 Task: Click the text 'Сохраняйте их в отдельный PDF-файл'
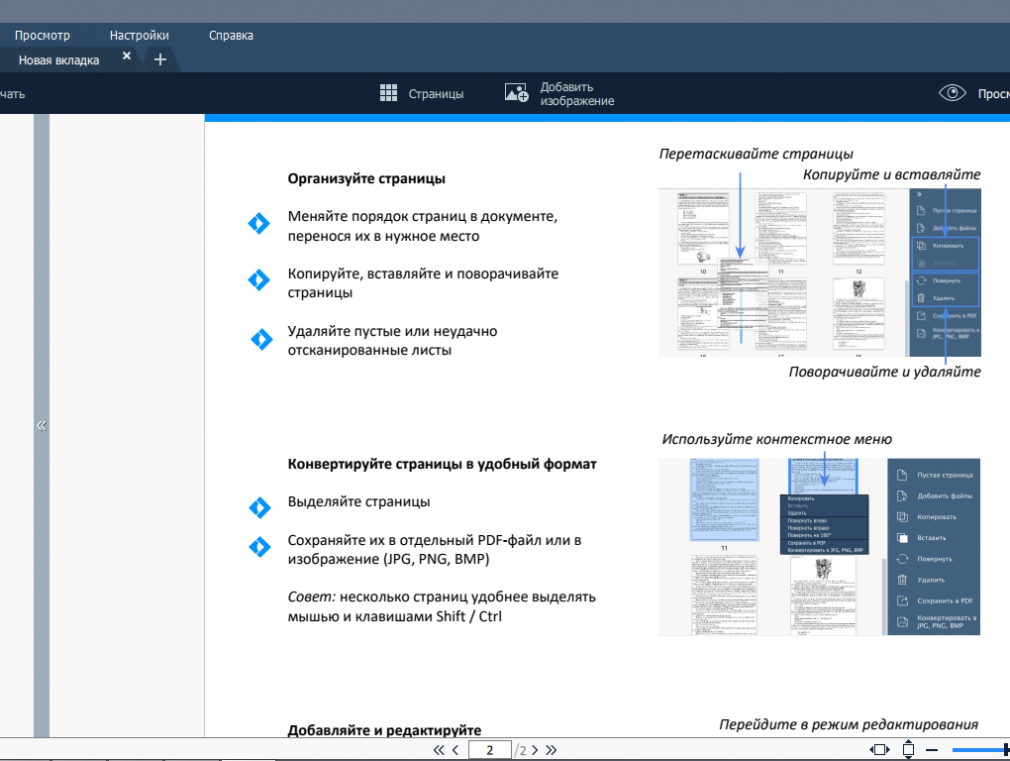coord(421,540)
